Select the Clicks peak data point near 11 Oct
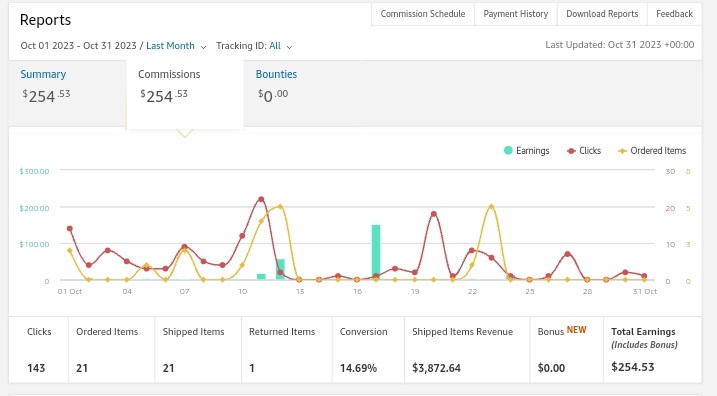Screen dimensions: 717x396 coord(261,199)
